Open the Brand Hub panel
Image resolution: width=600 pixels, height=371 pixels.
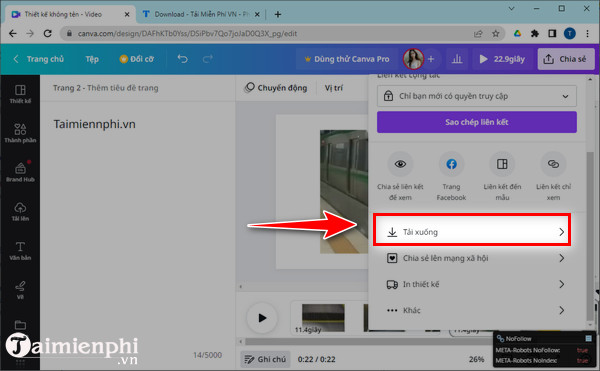tap(20, 172)
